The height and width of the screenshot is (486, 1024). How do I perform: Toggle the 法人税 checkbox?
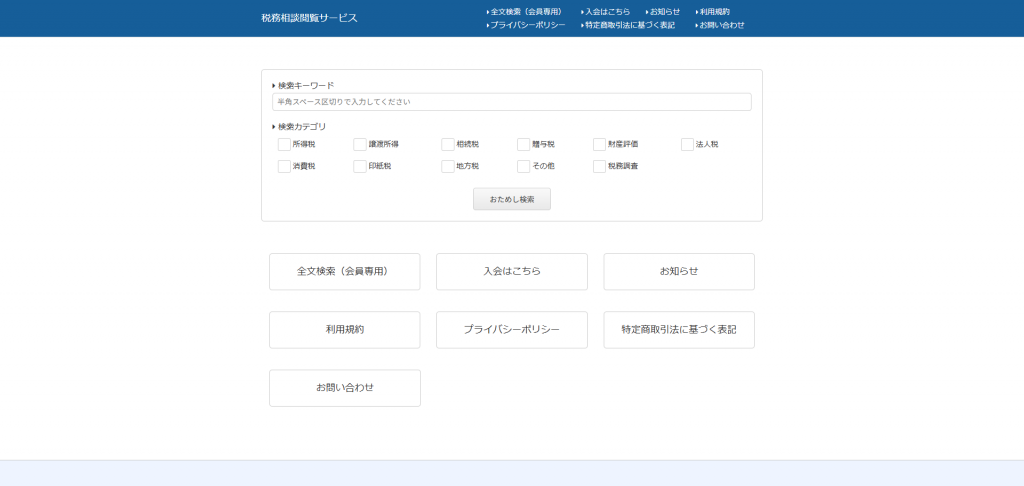687,144
